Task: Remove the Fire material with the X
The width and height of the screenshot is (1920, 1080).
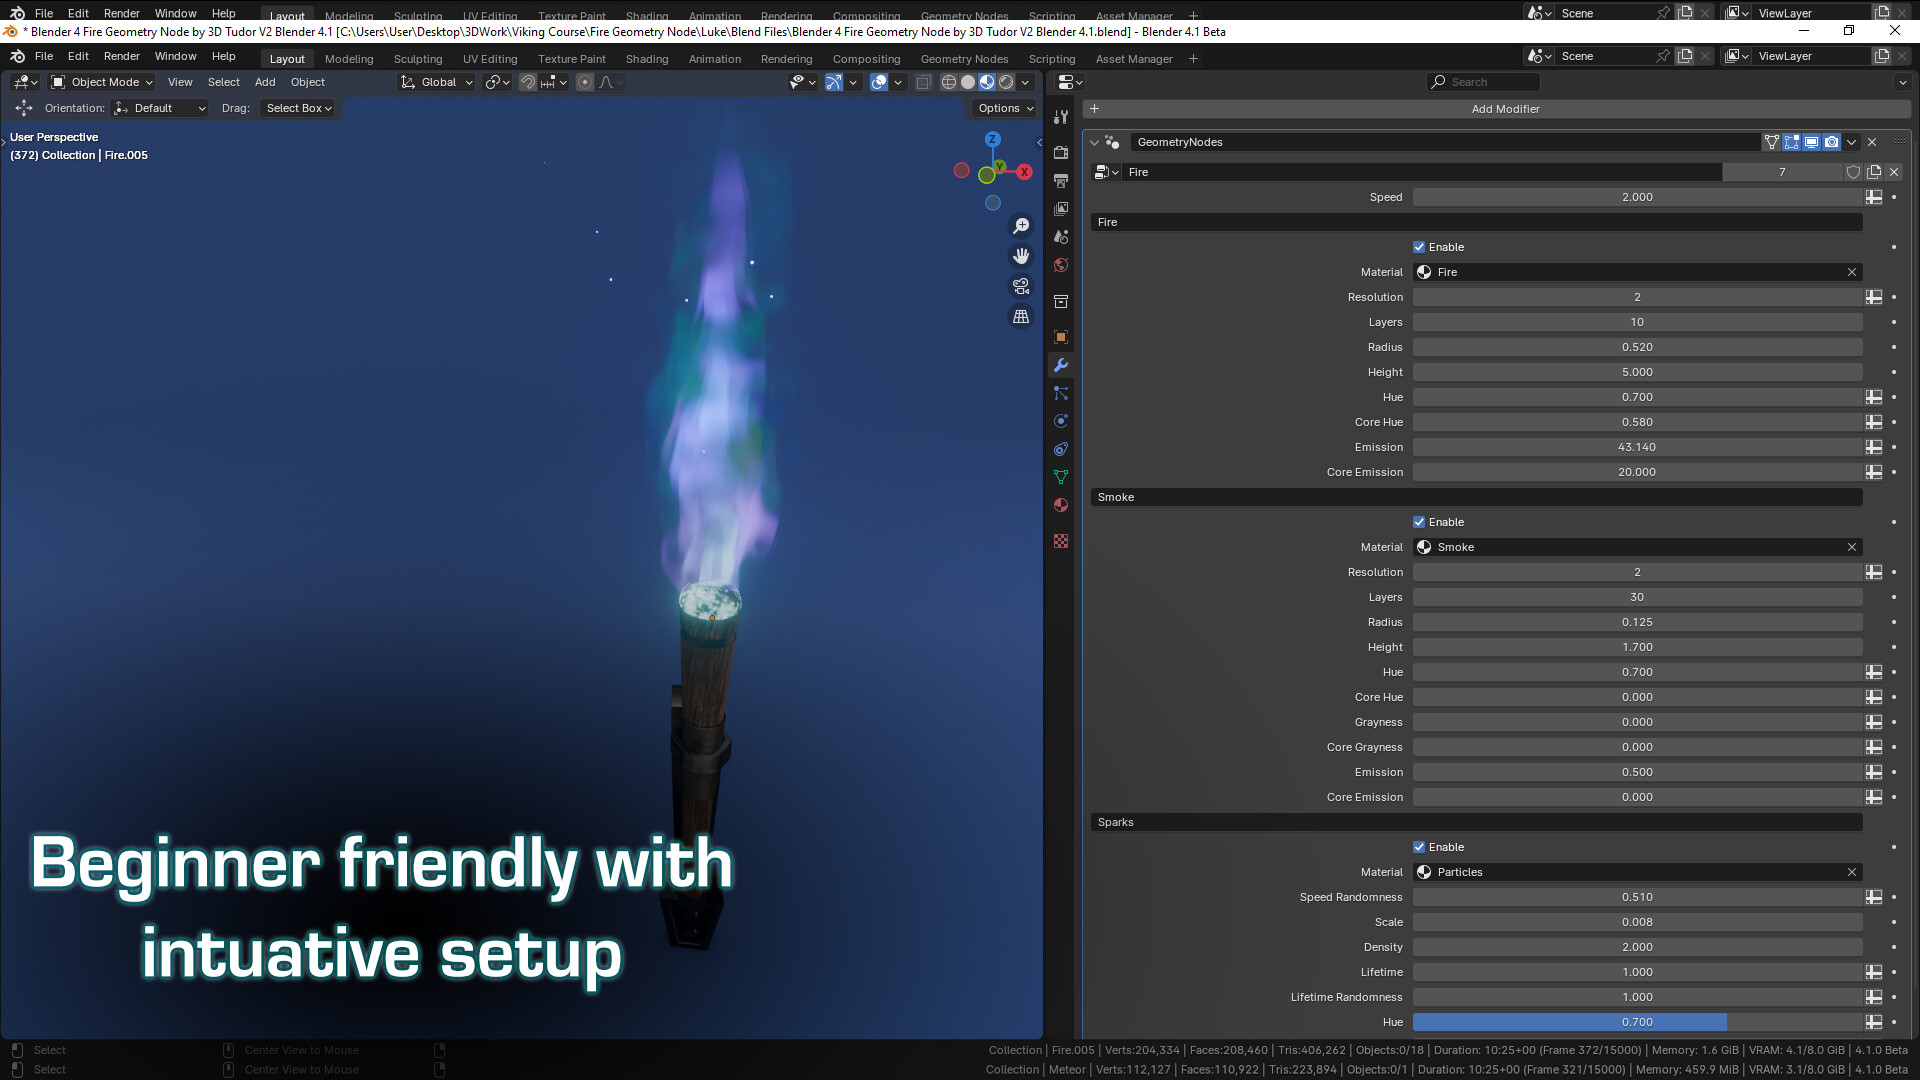Action: 1851,271
